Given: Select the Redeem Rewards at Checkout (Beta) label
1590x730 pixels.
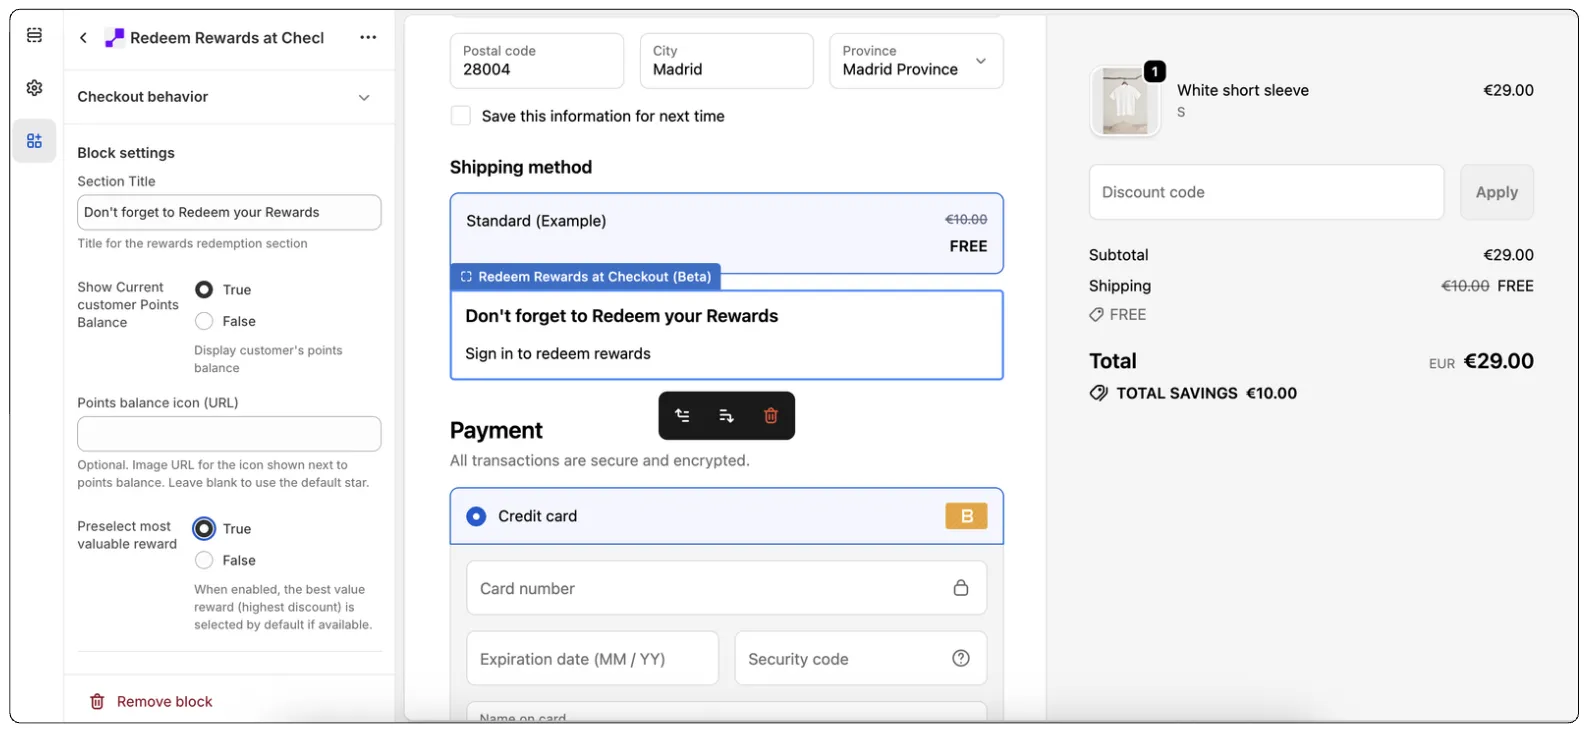Looking at the screenshot, I should point(586,277).
